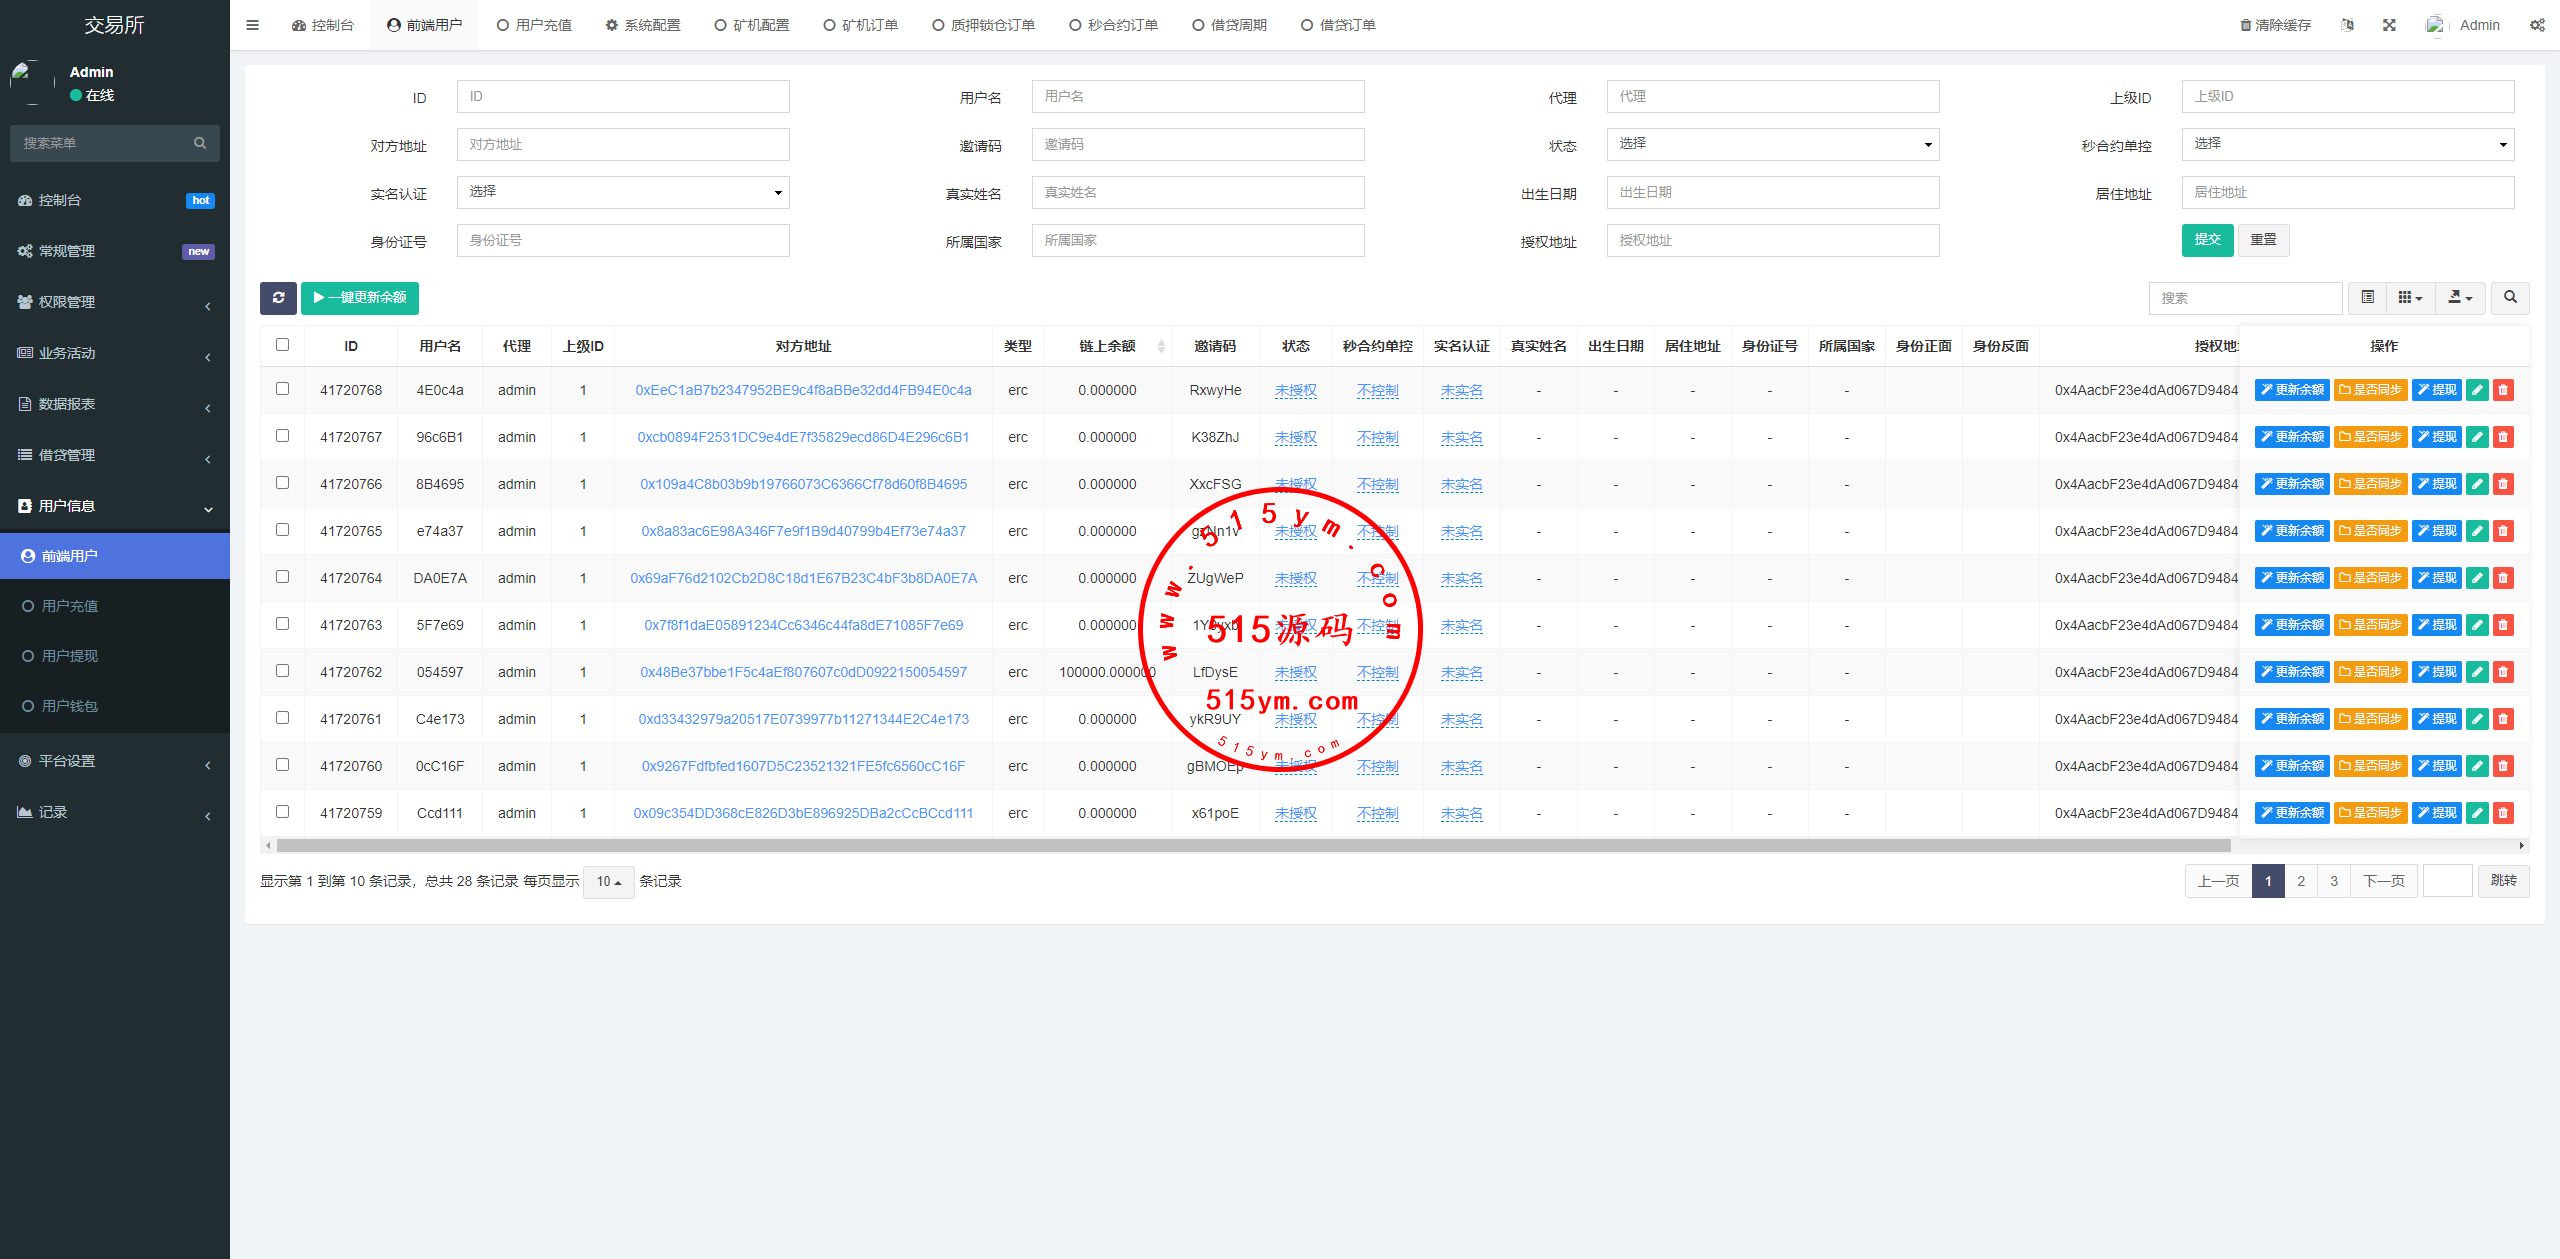Open the column selection grid icon
Screen dimensions: 2560x1259
pos(2410,298)
